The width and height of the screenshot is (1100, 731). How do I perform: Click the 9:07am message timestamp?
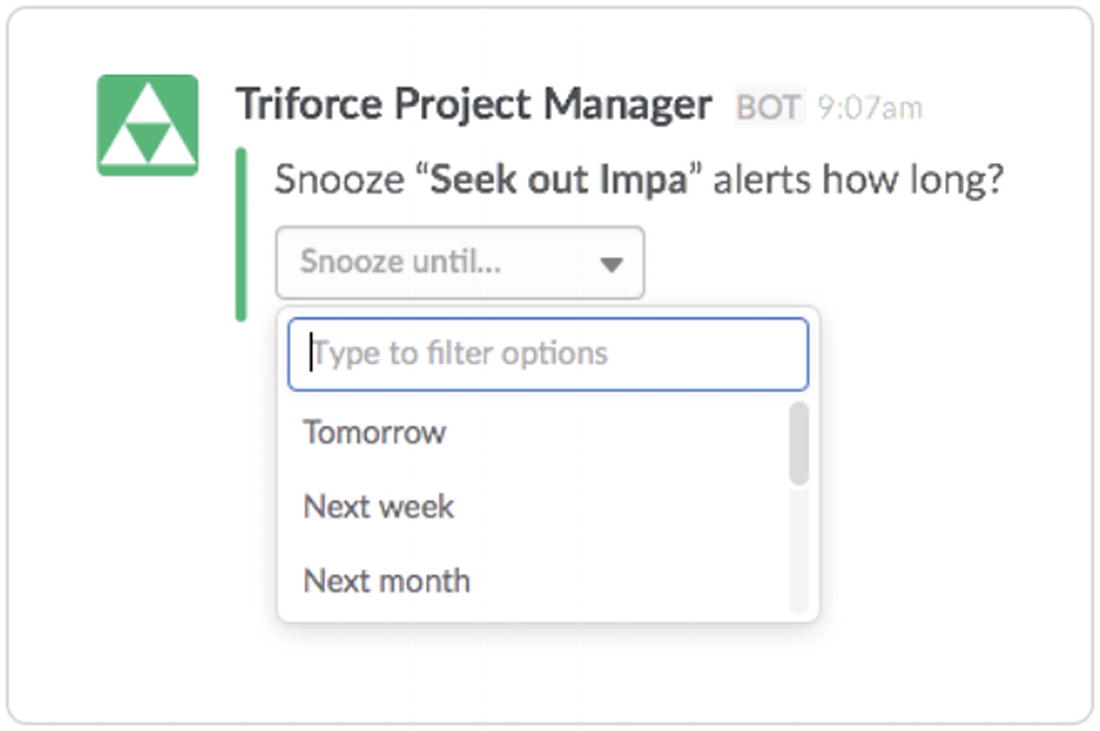[x=870, y=108]
